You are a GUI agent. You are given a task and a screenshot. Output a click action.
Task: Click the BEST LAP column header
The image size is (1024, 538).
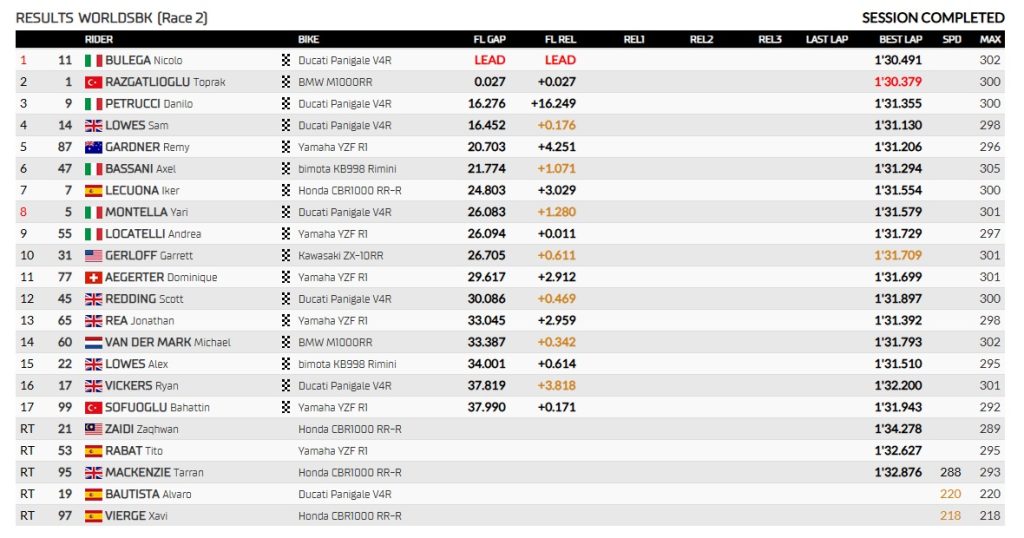pos(900,39)
